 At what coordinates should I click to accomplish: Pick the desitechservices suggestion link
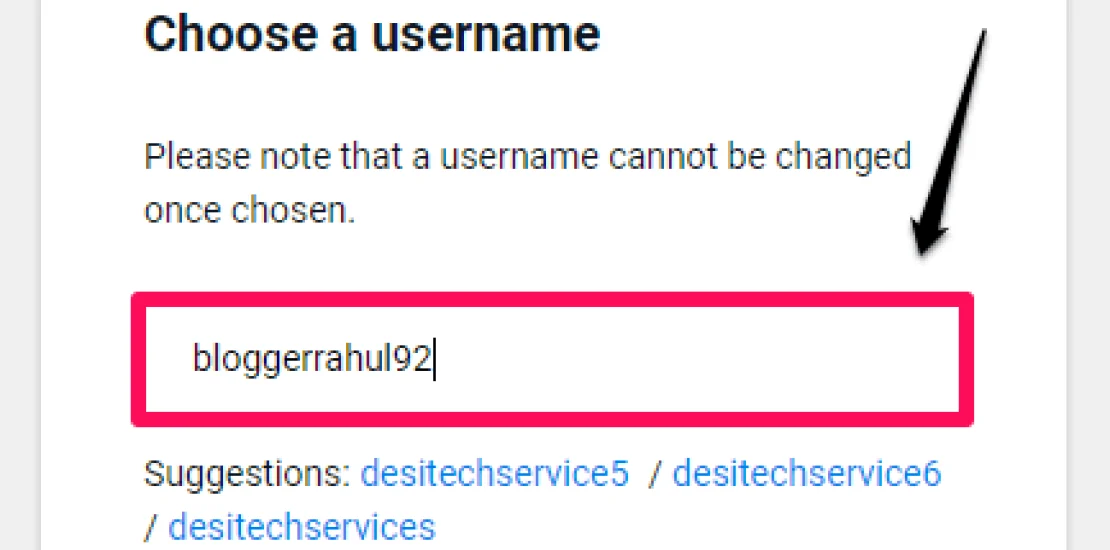pyautogui.click(x=301, y=525)
